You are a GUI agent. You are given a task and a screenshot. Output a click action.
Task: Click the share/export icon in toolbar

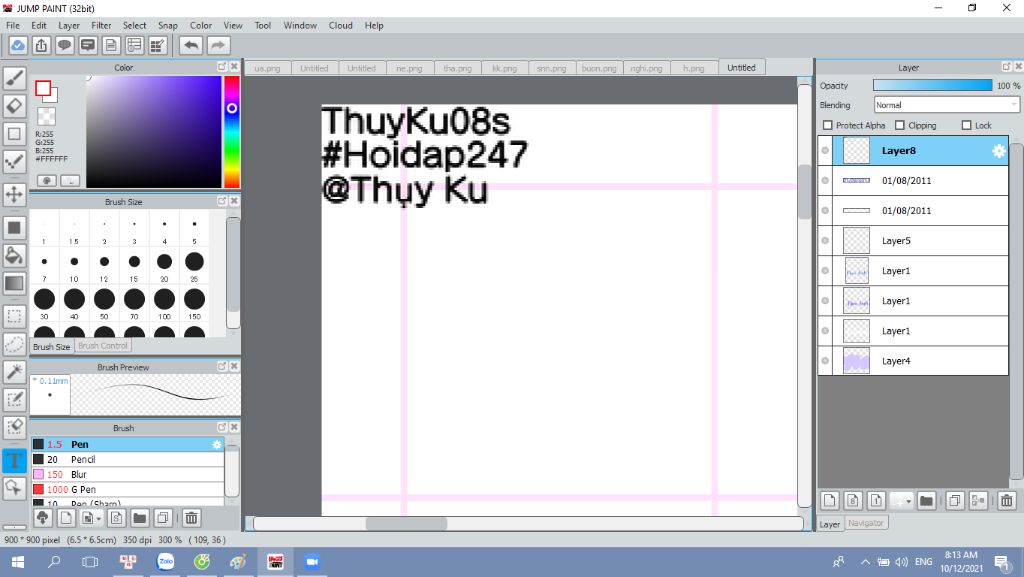[x=41, y=45]
